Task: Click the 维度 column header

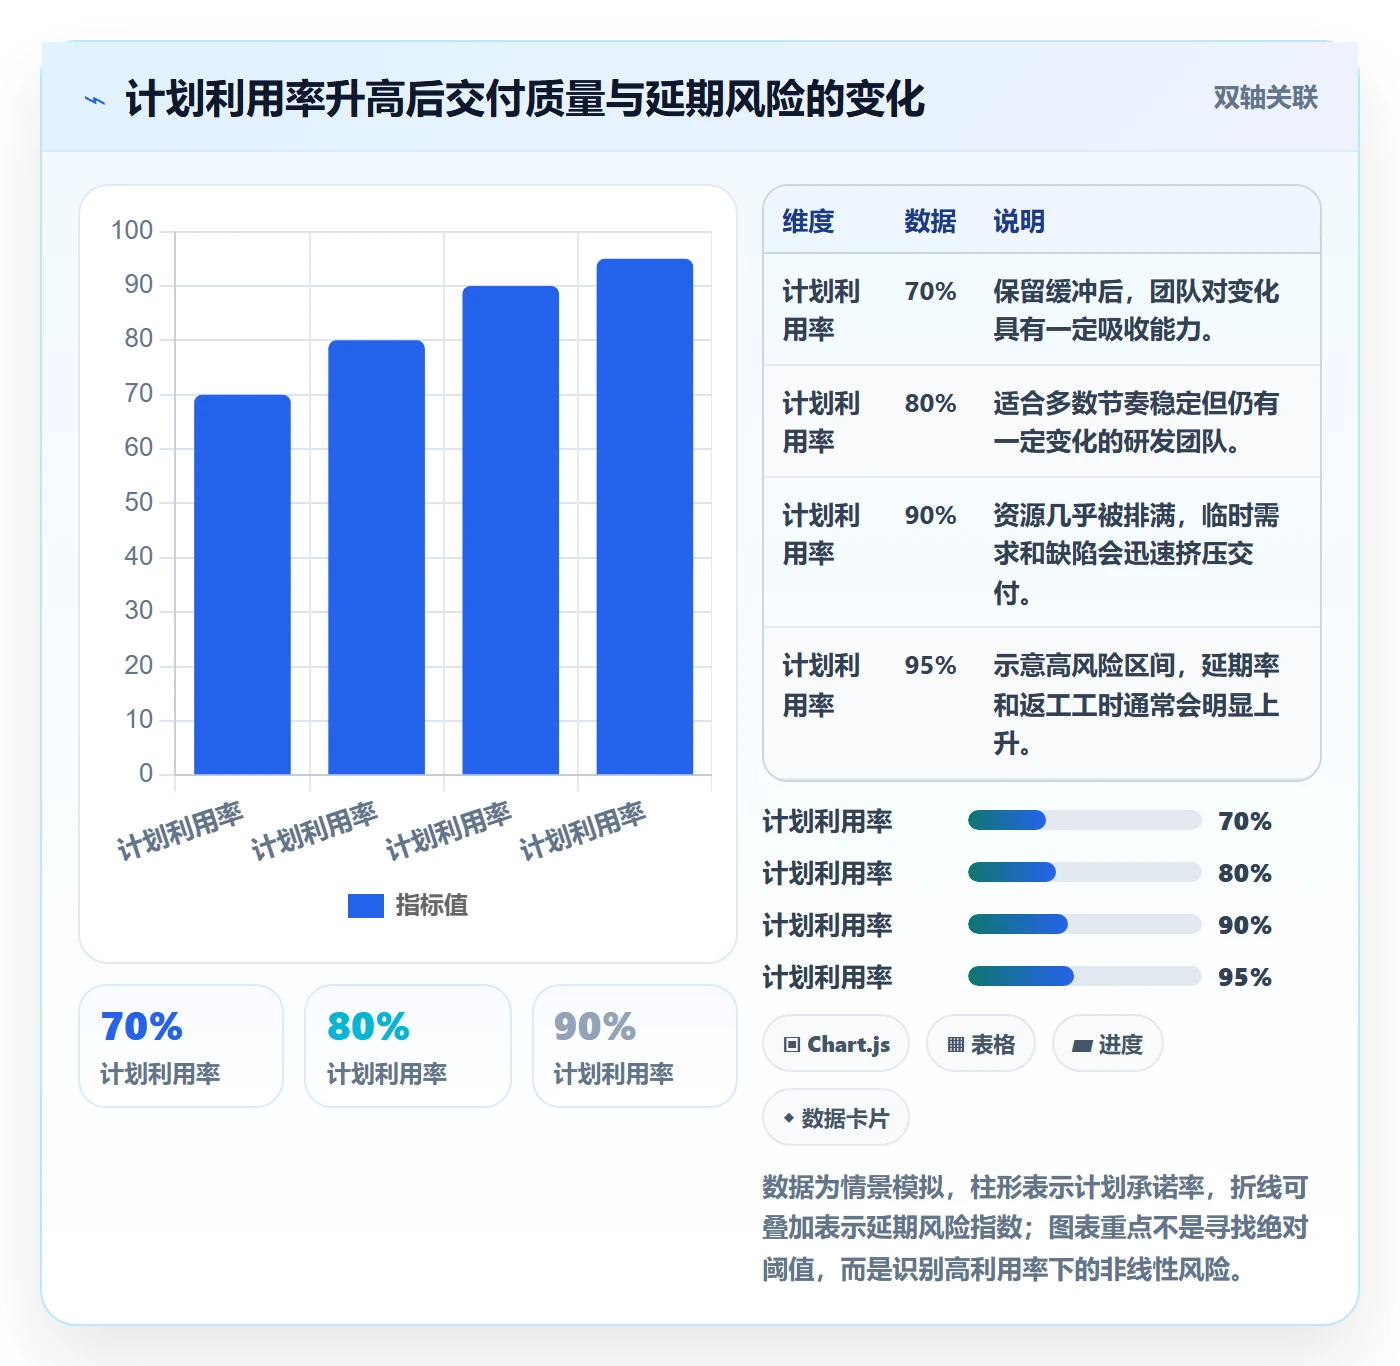Action: coord(808,221)
